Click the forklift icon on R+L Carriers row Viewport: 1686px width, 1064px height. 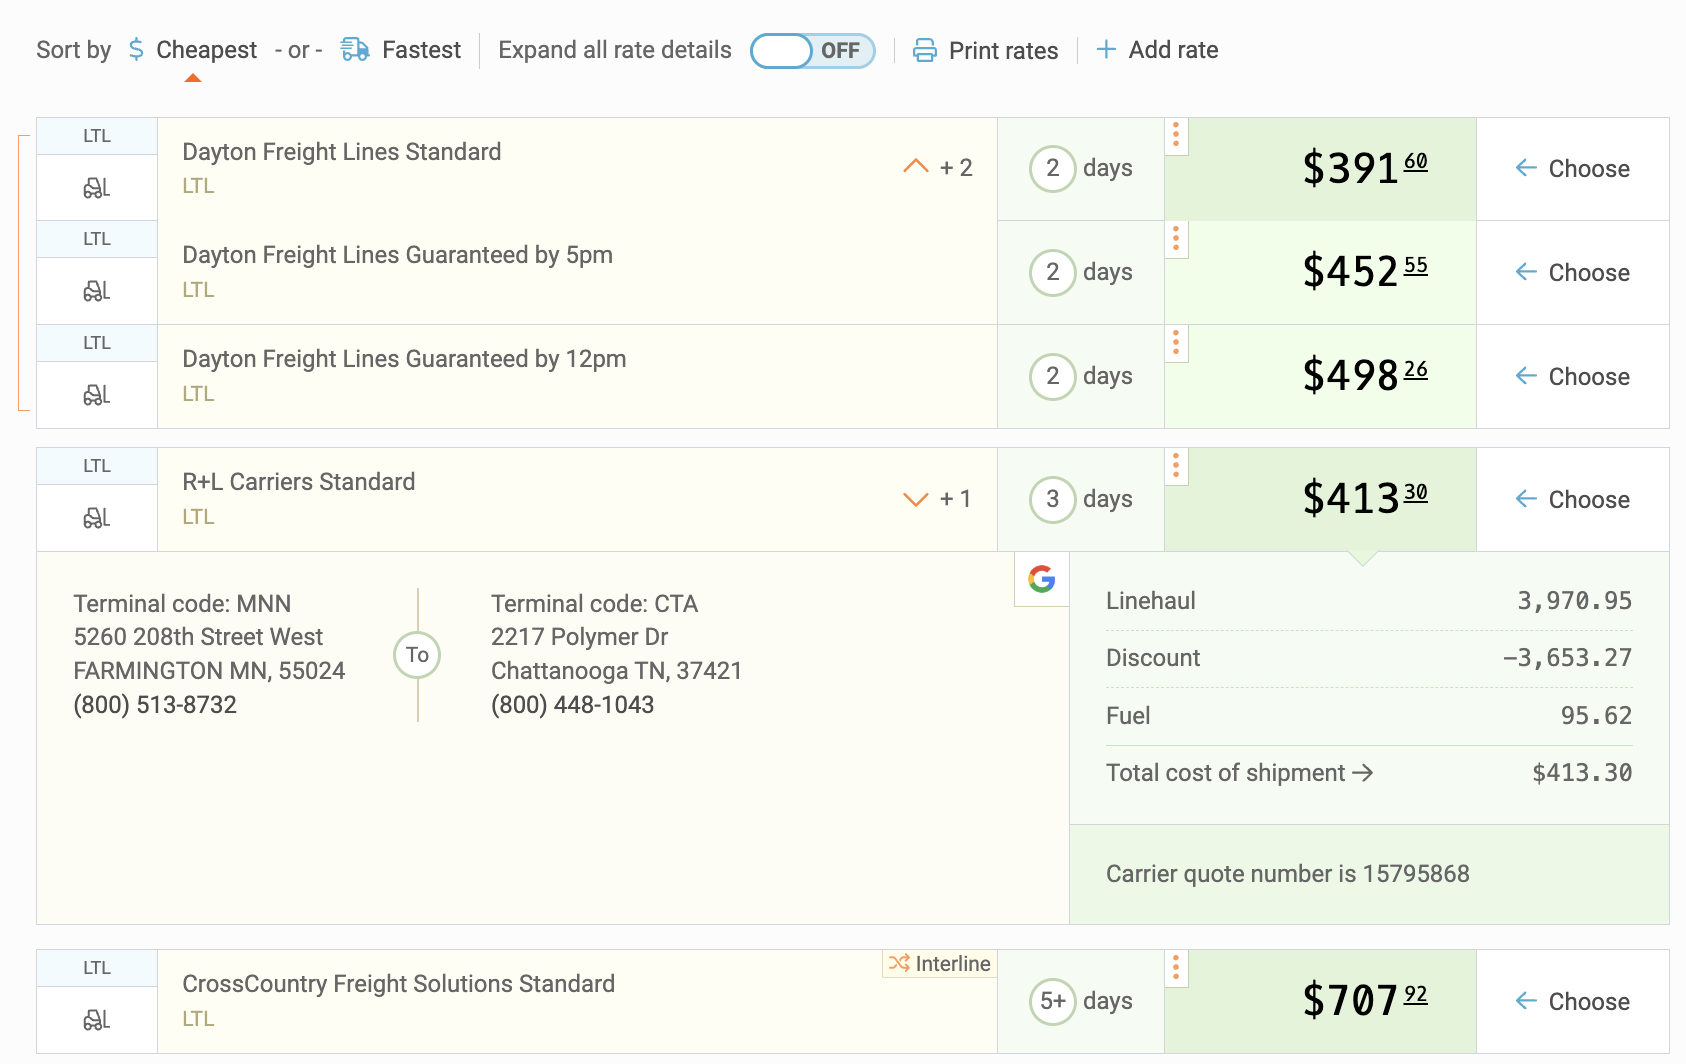95,516
